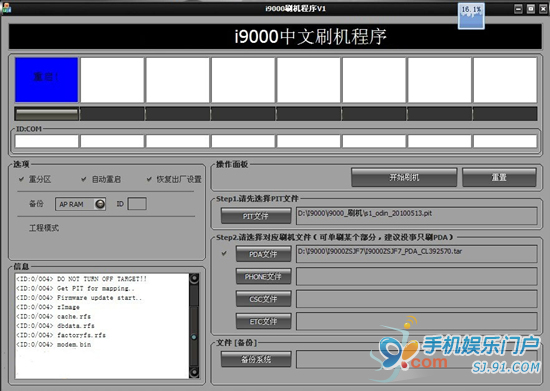550x391 pixels.
Task: Click the 'zImage' log line
Action: pyautogui.click(x=48, y=307)
